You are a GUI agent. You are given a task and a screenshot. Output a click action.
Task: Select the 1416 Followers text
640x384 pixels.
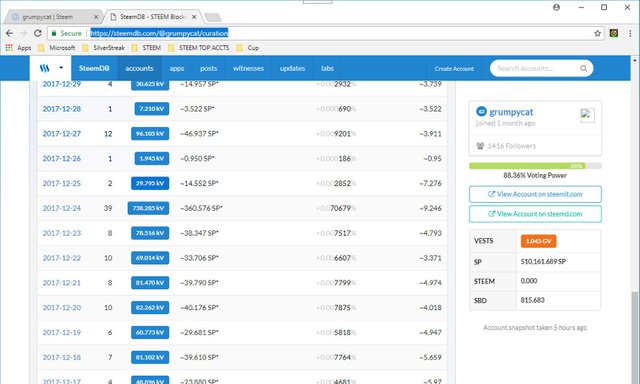point(512,146)
